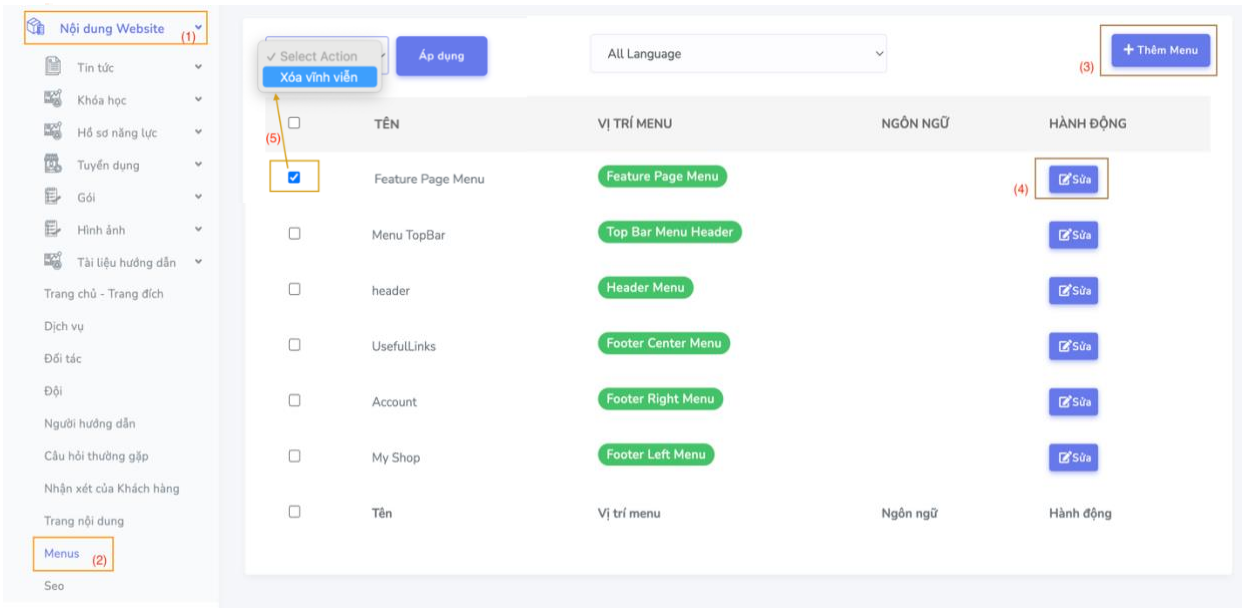Click the Nội dung Website cube icon
The width and height of the screenshot is (1246, 608).
pos(33,29)
